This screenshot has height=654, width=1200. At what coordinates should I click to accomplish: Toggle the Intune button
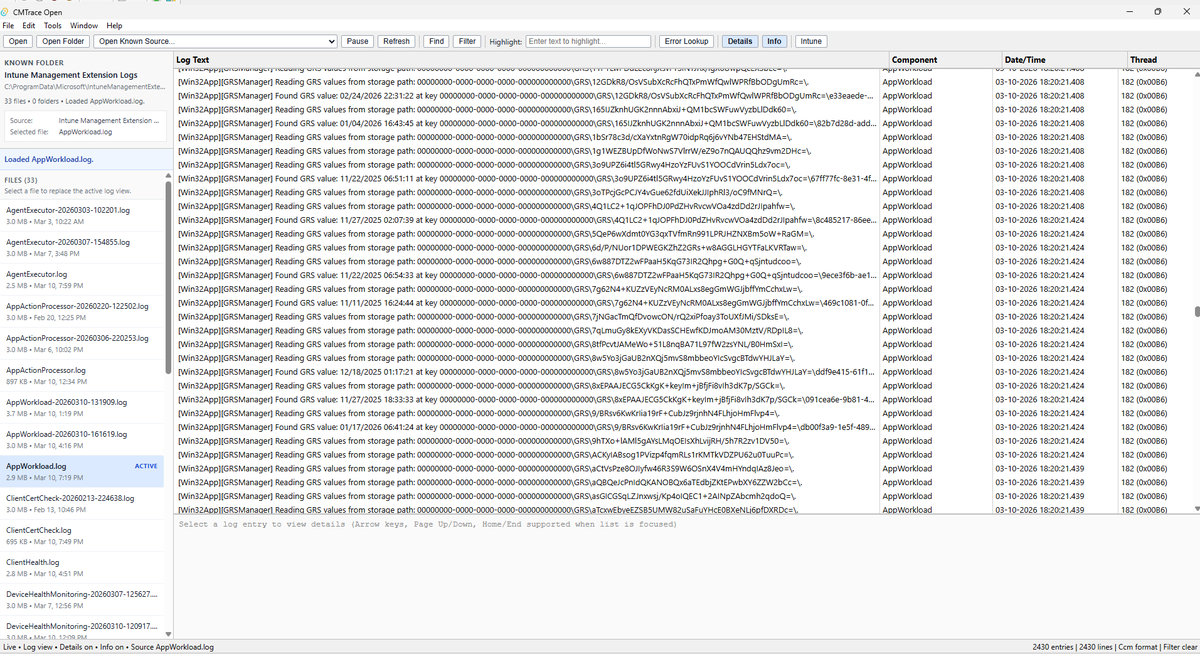(x=811, y=41)
